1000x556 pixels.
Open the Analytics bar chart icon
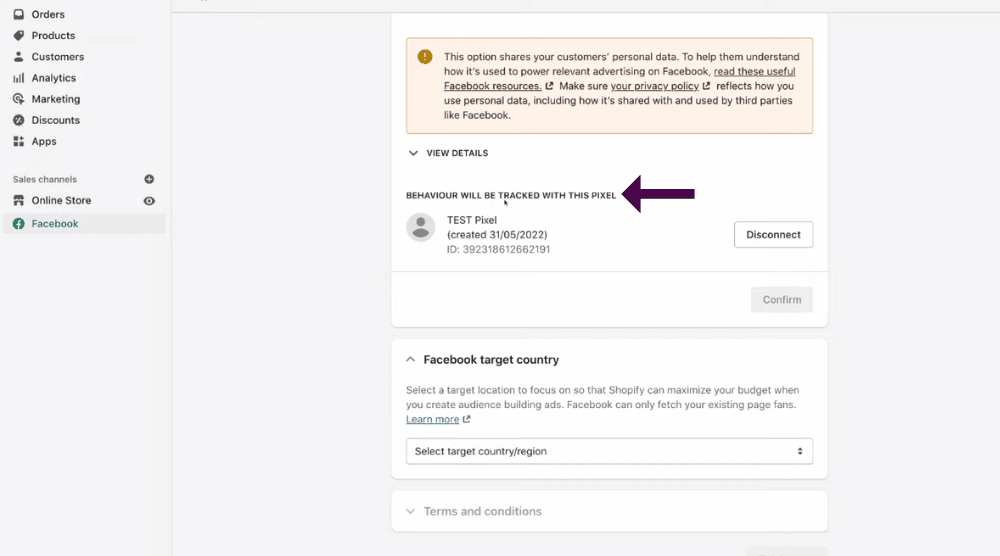18,78
